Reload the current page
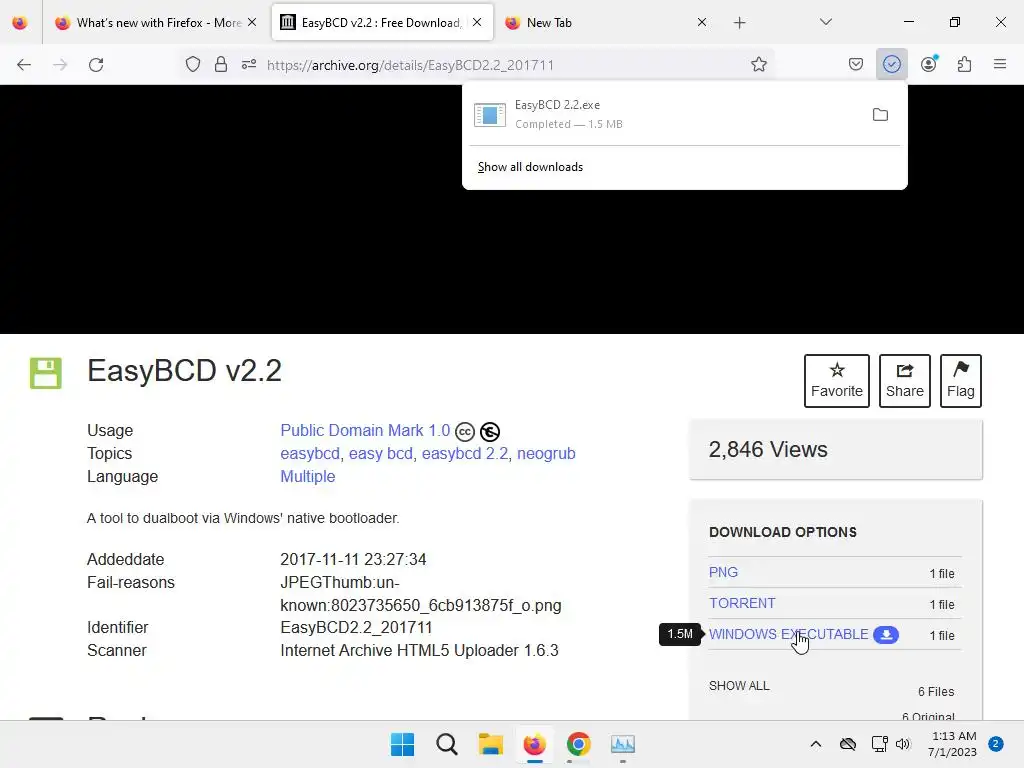Viewport: 1024px width, 768px height. tap(96, 65)
